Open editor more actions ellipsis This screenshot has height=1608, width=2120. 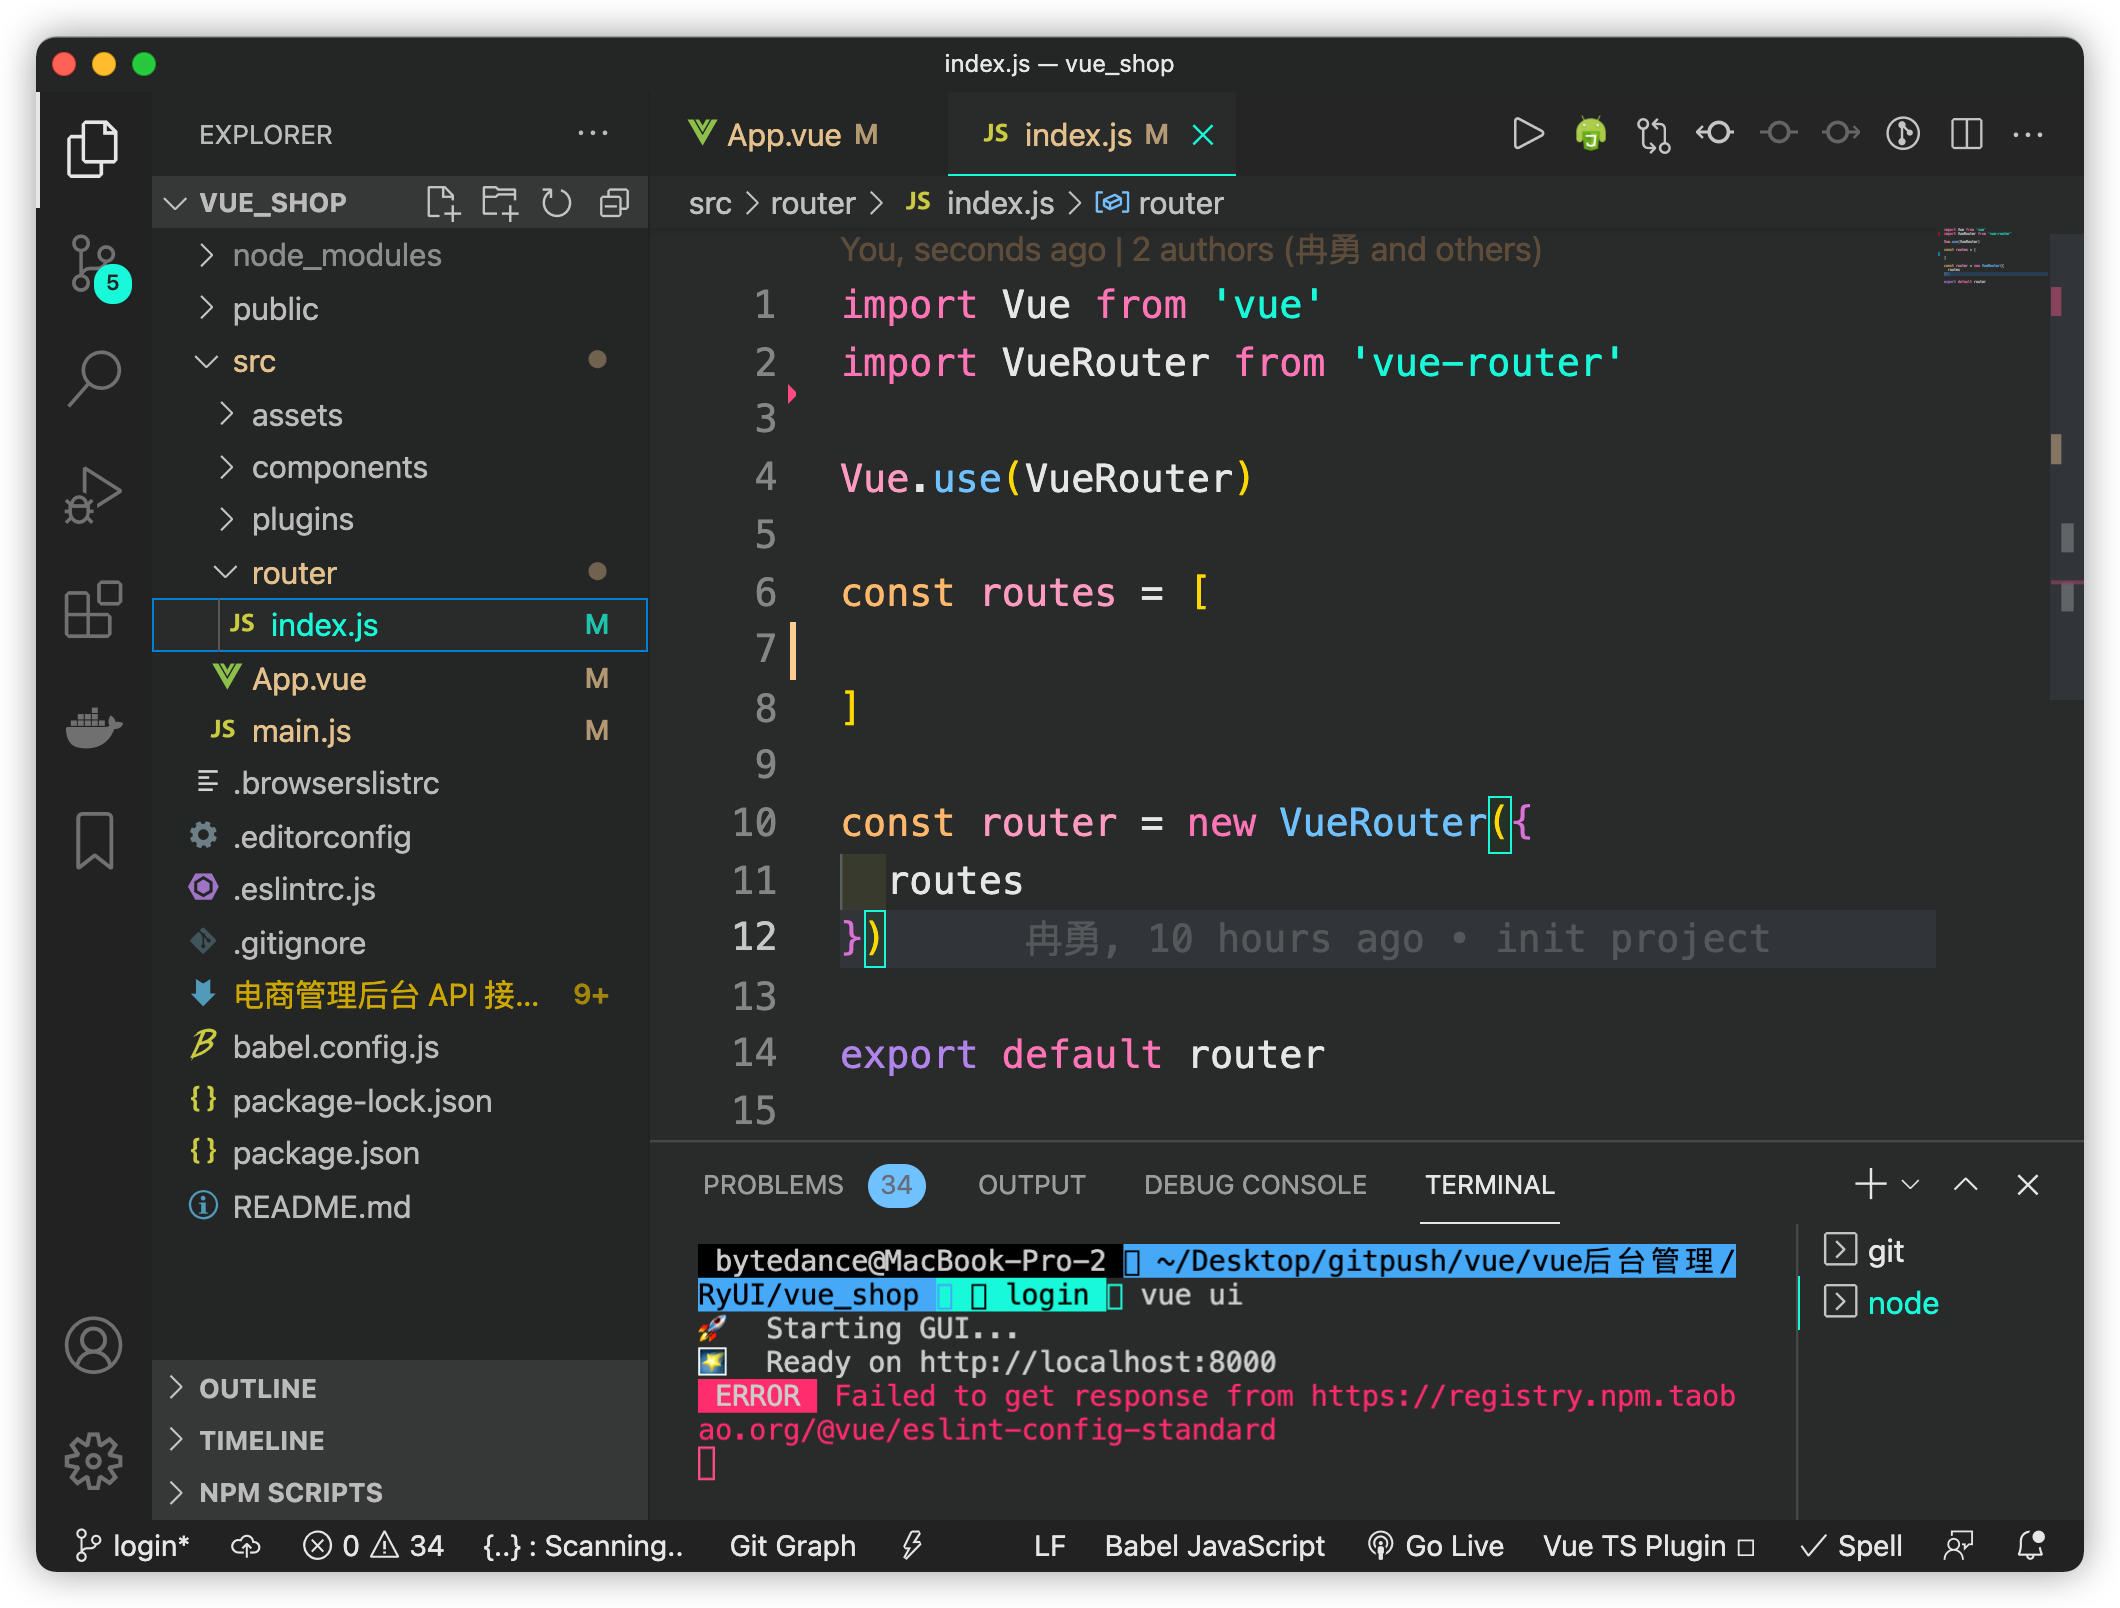click(x=2028, y=134)
